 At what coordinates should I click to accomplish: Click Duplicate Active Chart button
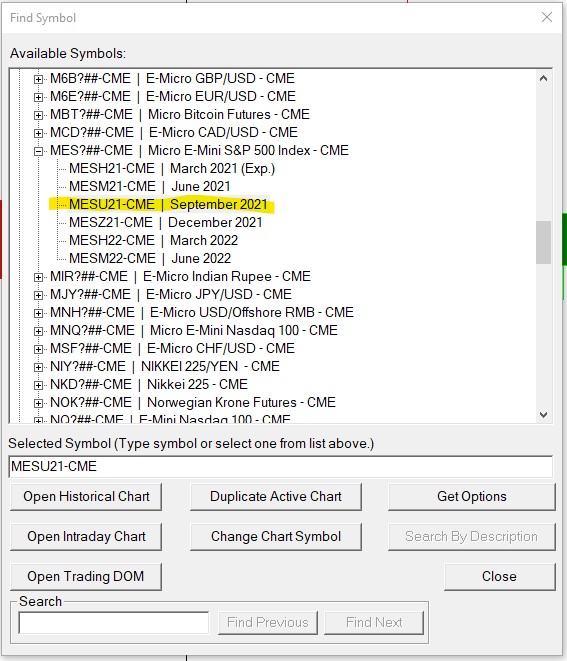coord(276,497)
